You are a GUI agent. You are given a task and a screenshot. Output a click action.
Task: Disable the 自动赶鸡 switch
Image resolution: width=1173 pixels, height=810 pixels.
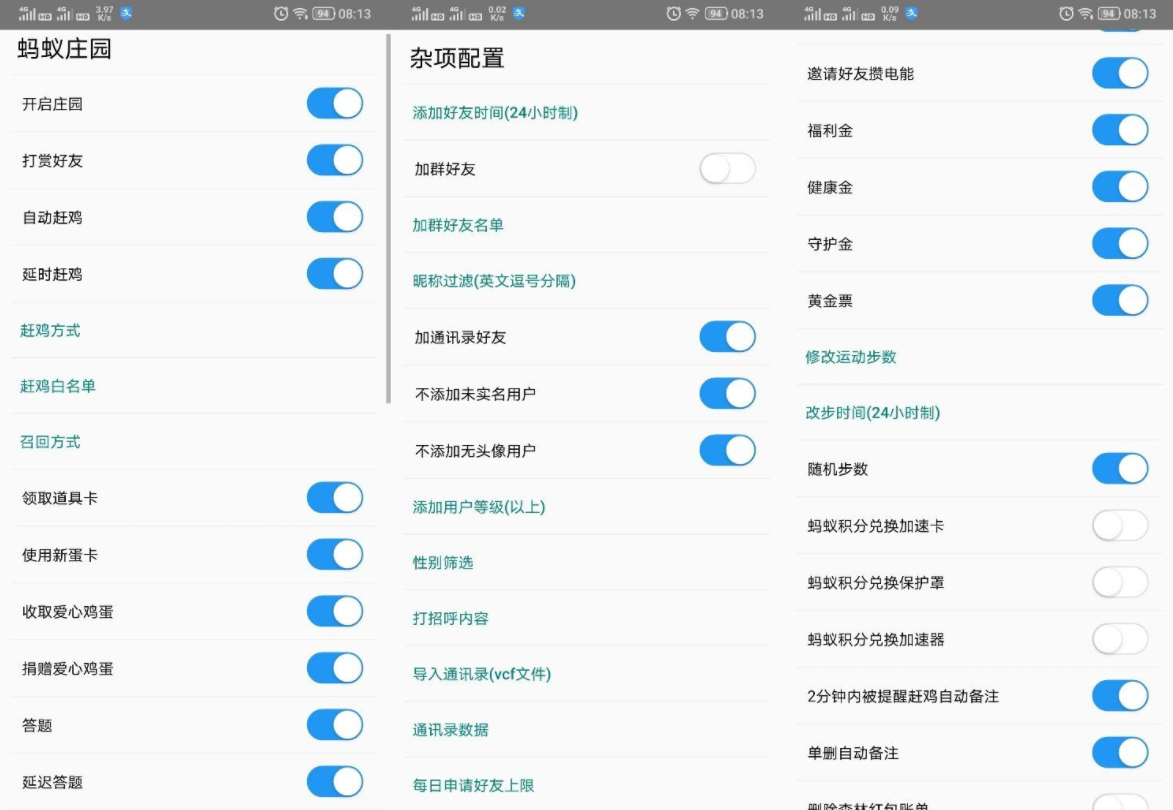(x=335, y=217)
